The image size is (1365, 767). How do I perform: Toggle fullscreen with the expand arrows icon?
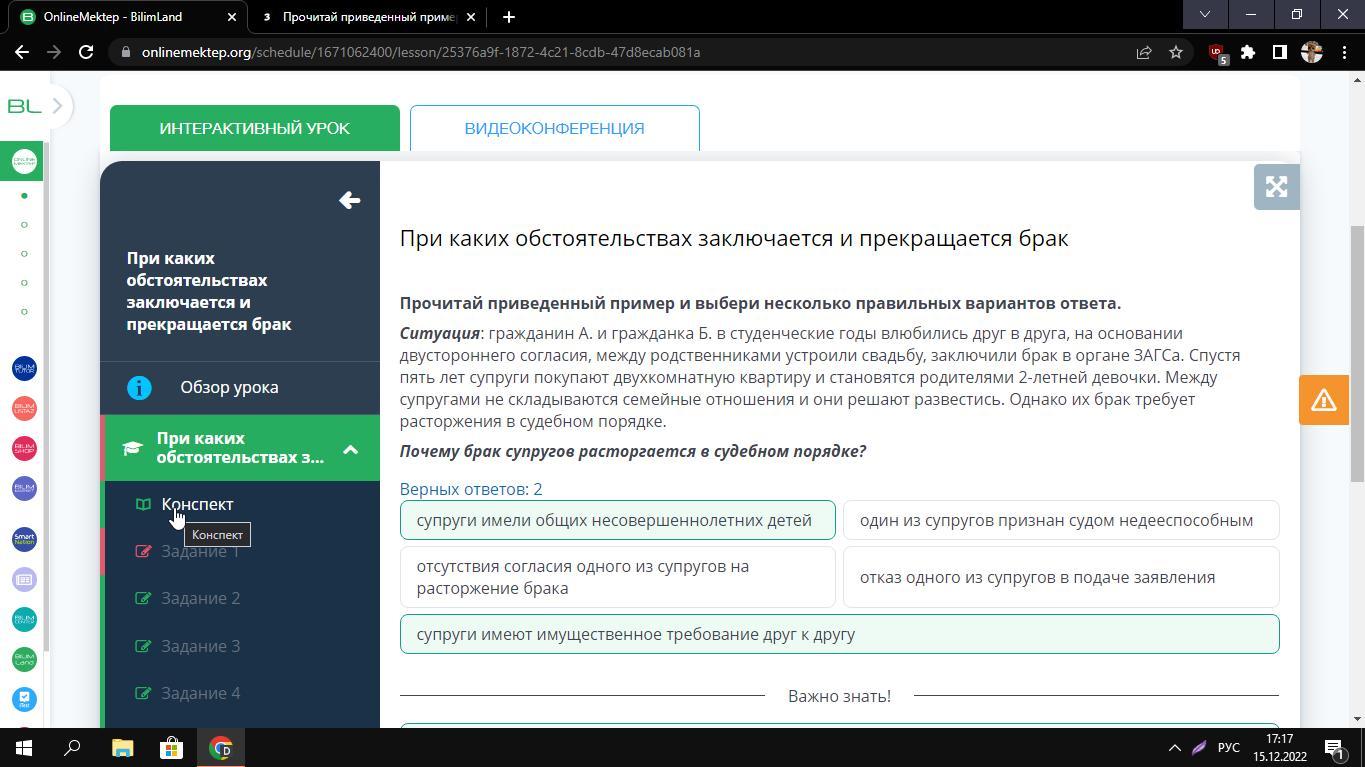click(1276, 187)
